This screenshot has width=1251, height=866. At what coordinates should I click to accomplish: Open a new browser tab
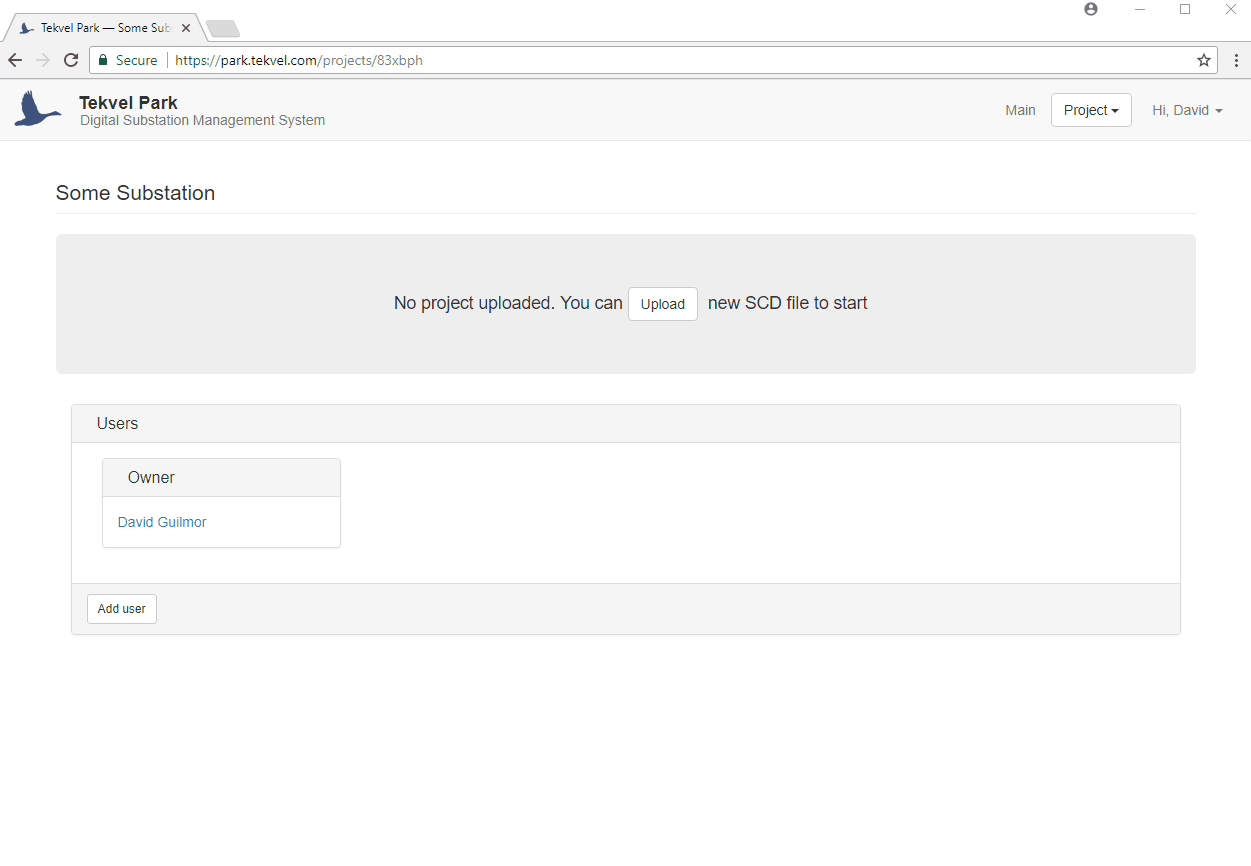(x=222, y=28)
